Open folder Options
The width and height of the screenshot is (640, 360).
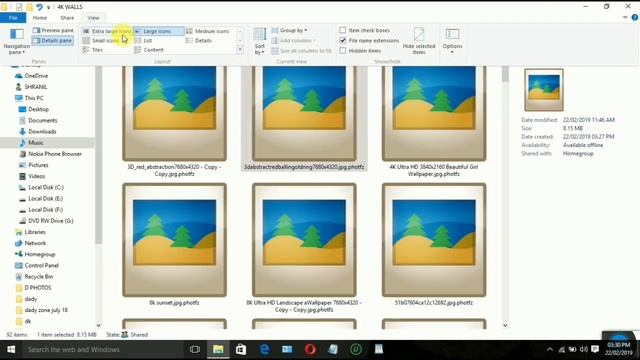coord(452,41)
